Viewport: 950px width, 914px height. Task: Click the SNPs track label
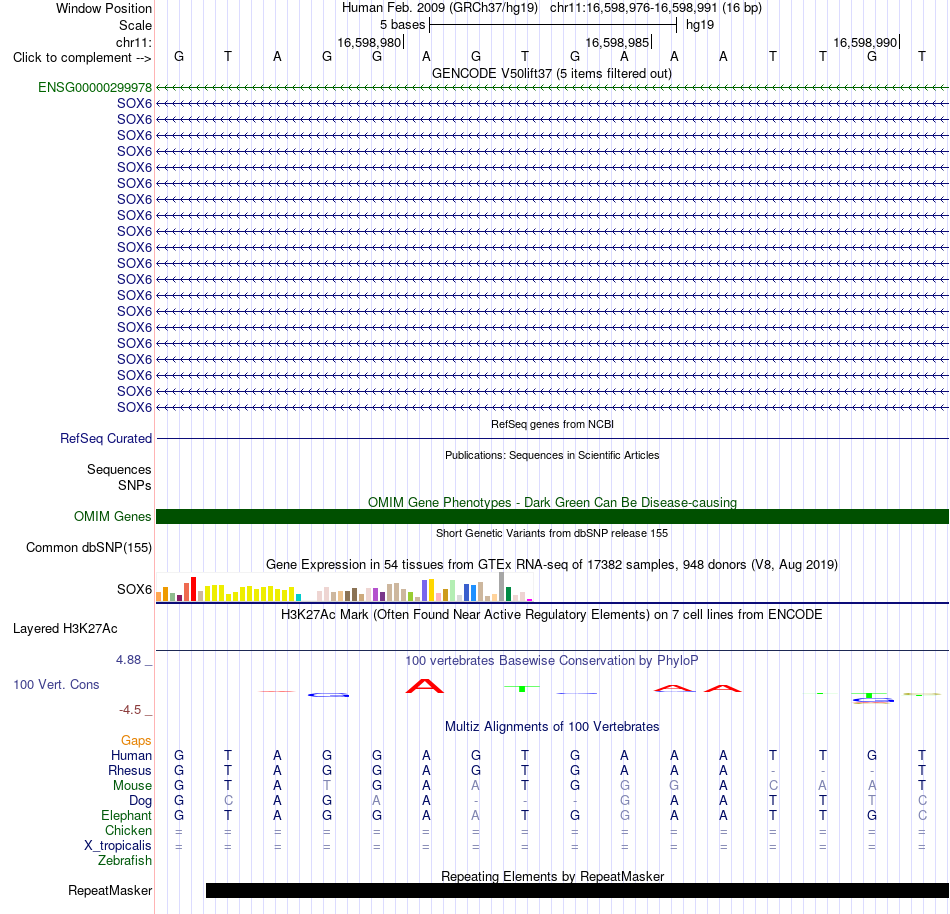tap(135, 486)
